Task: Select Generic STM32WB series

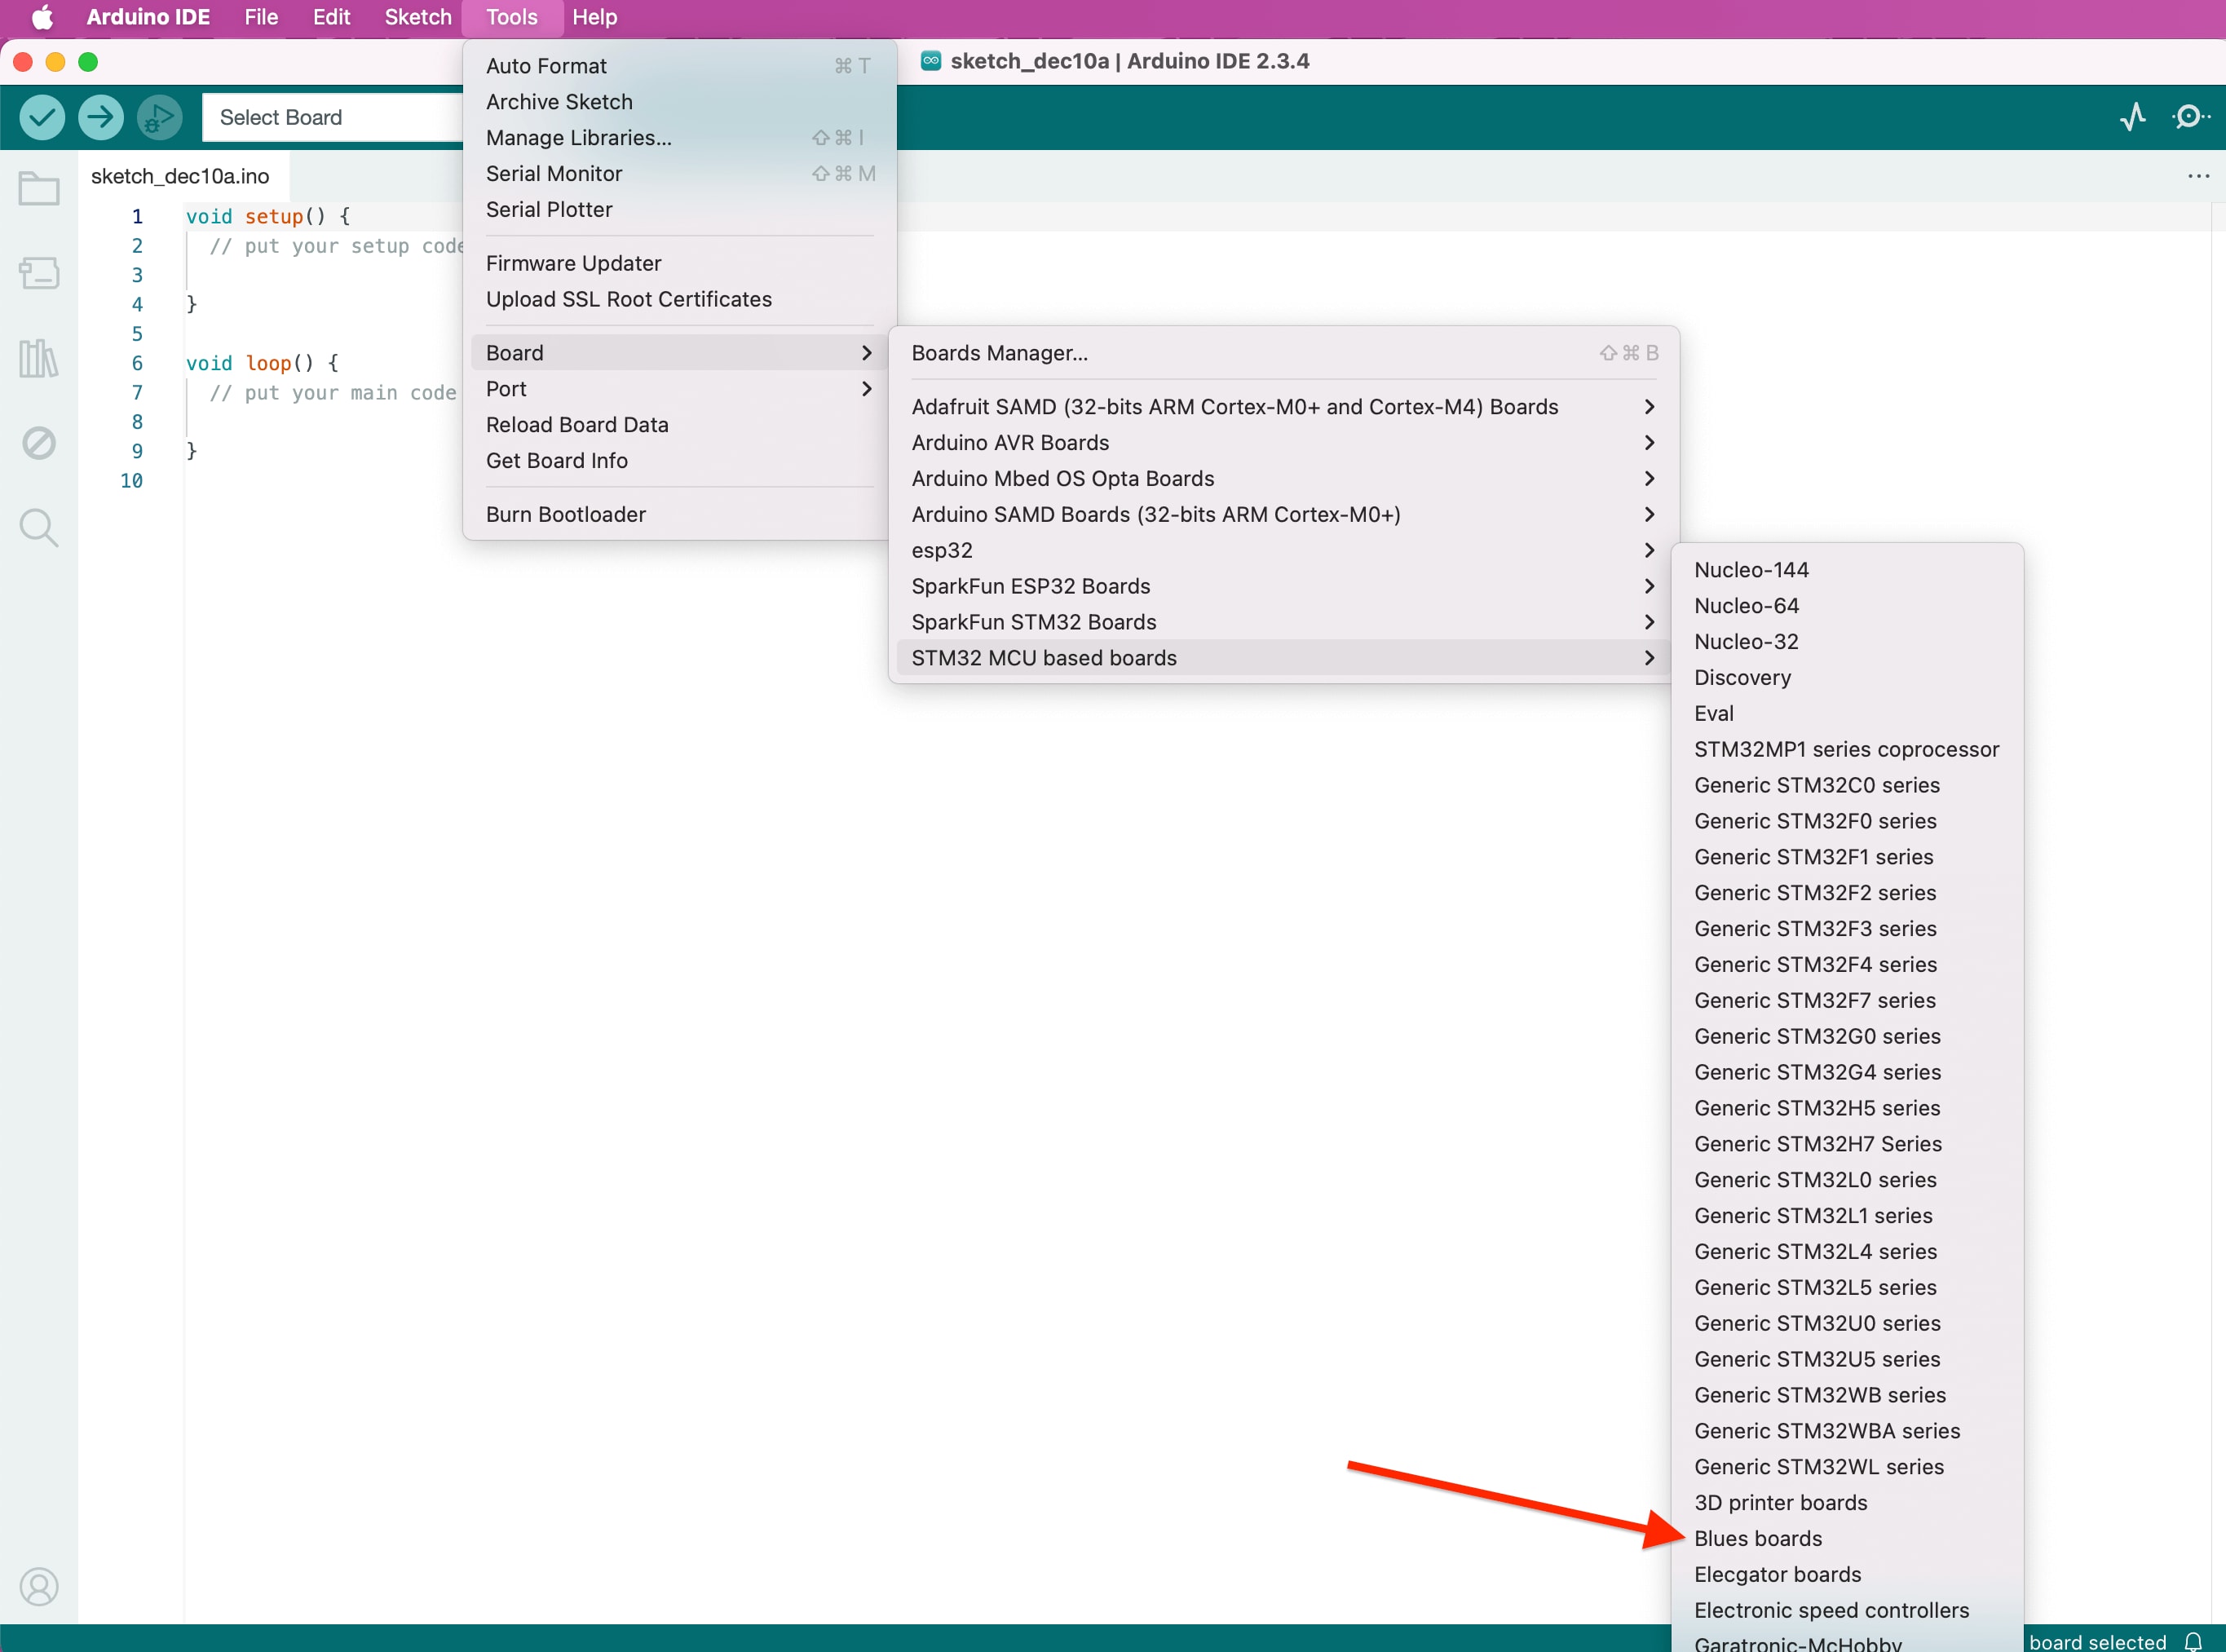Action: click(x=1847, y=1395)
